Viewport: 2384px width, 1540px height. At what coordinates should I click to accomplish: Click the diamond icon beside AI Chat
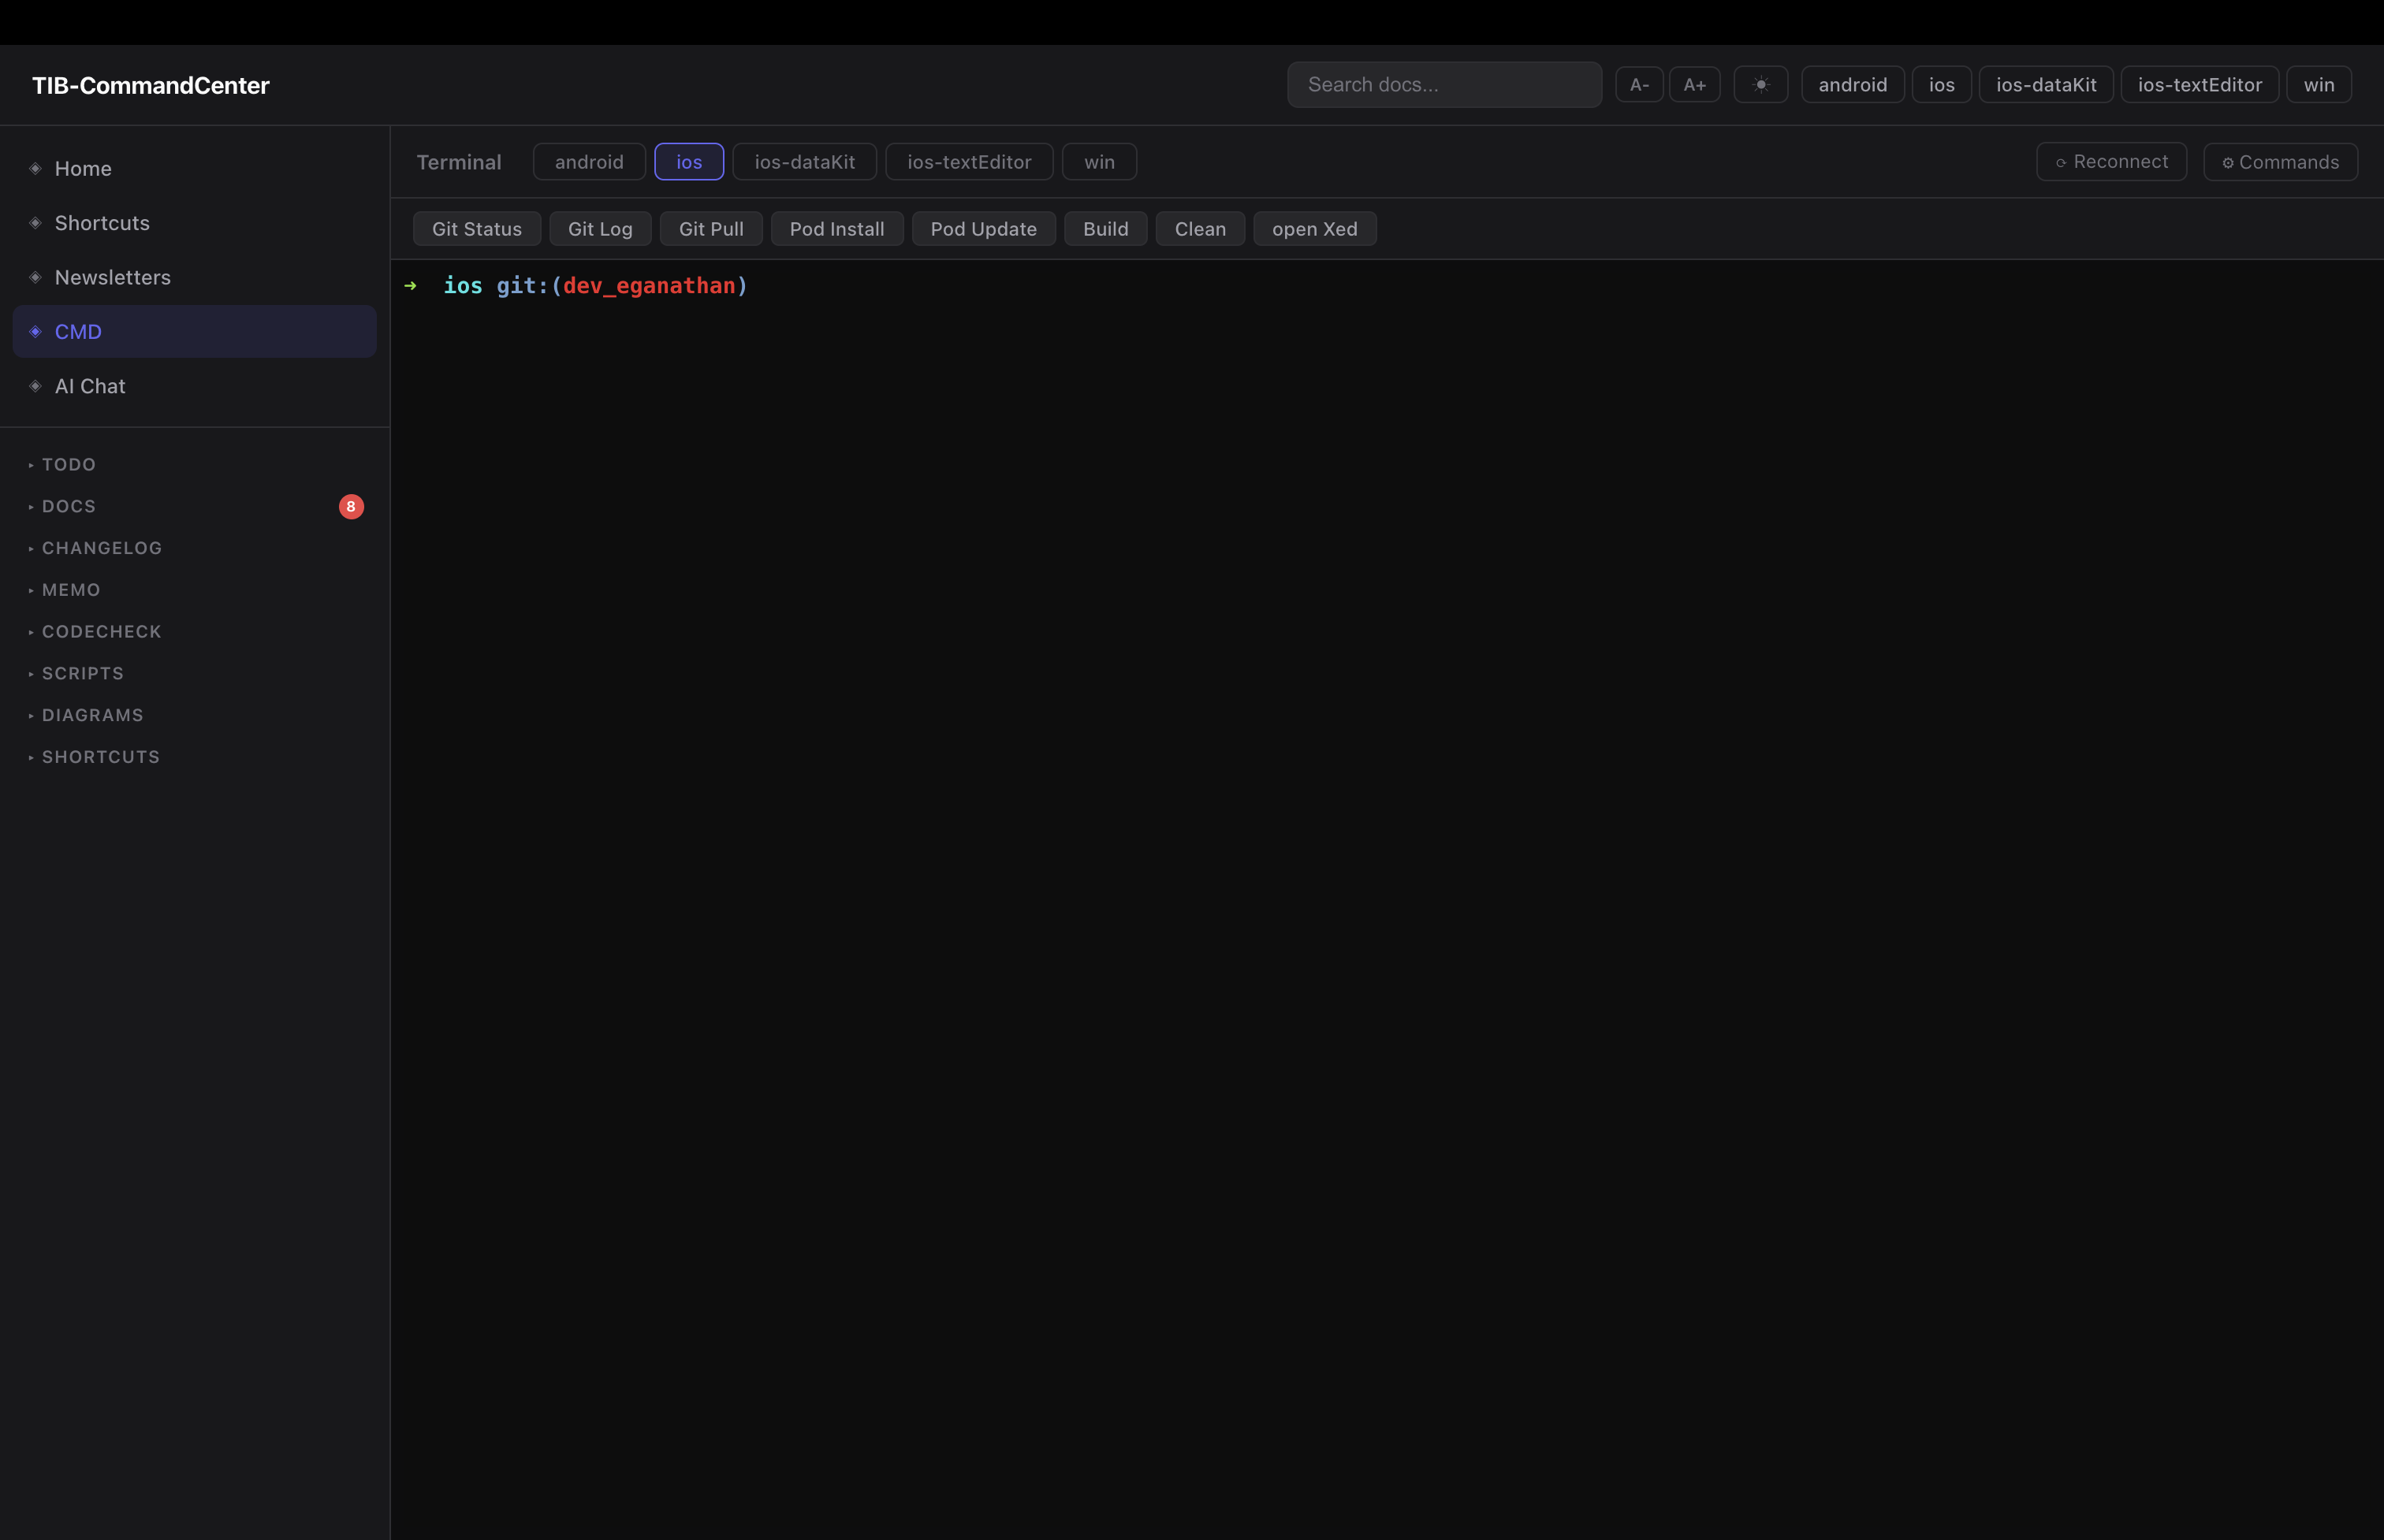35,386
